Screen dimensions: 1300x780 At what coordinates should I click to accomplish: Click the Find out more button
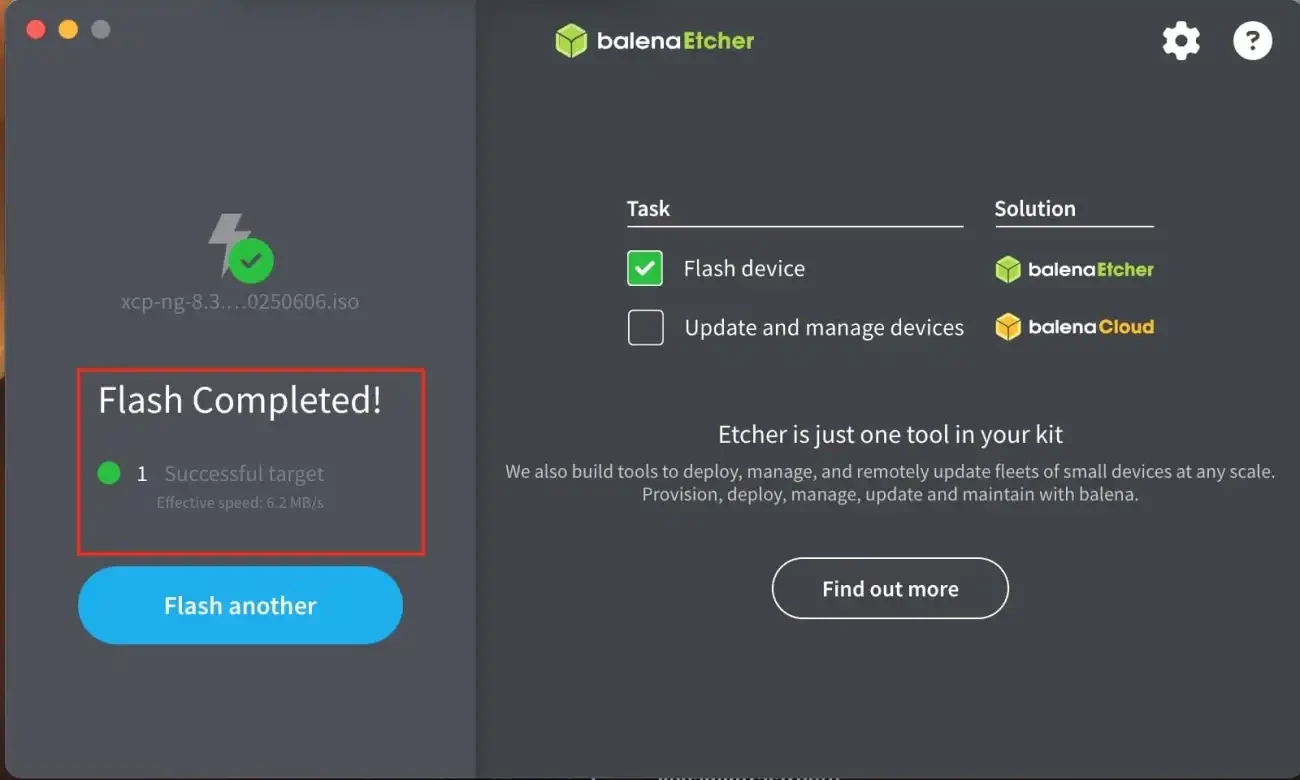(x=890, y=589)
